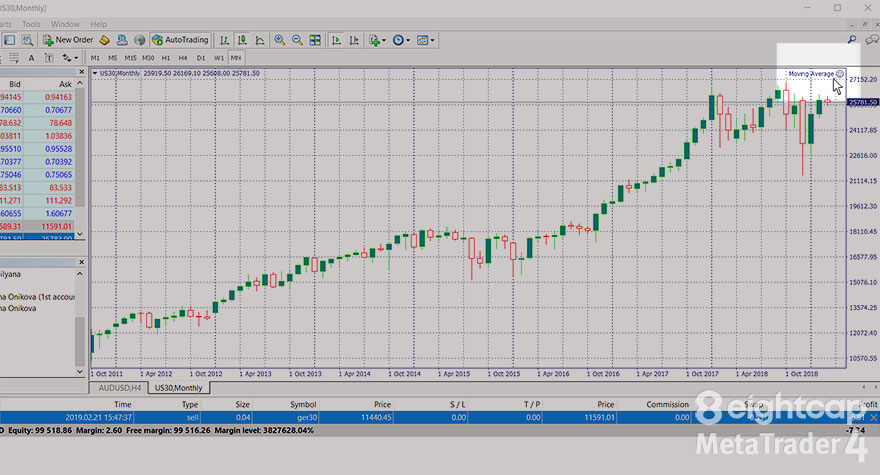Toggle the AutoTrading button
Screen dimensions: 880x475
tap(181, 40)
